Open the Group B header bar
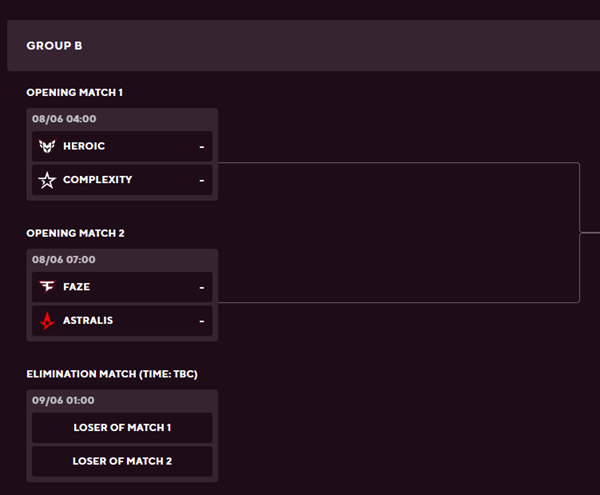The width and height of the screenshot is (600, 495). pos(303,46)
